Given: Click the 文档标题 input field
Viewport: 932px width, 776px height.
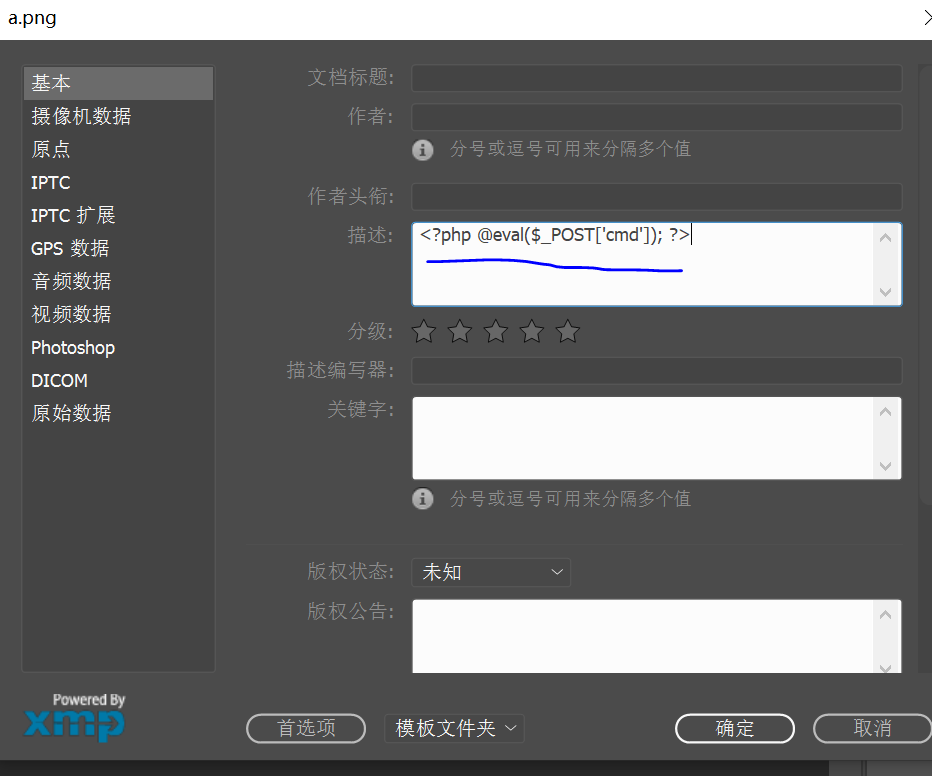Looking at the screenshot, I should click(x=657, y=78).
